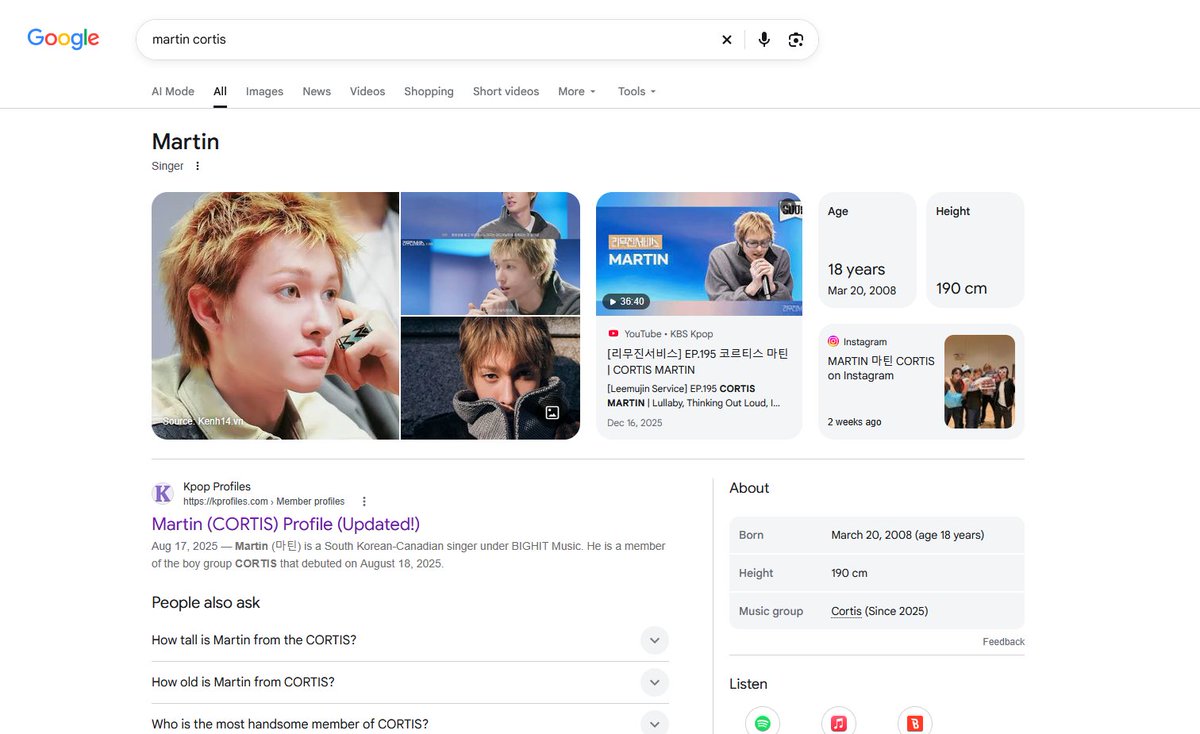Switch to the News tab

[317, 91]
